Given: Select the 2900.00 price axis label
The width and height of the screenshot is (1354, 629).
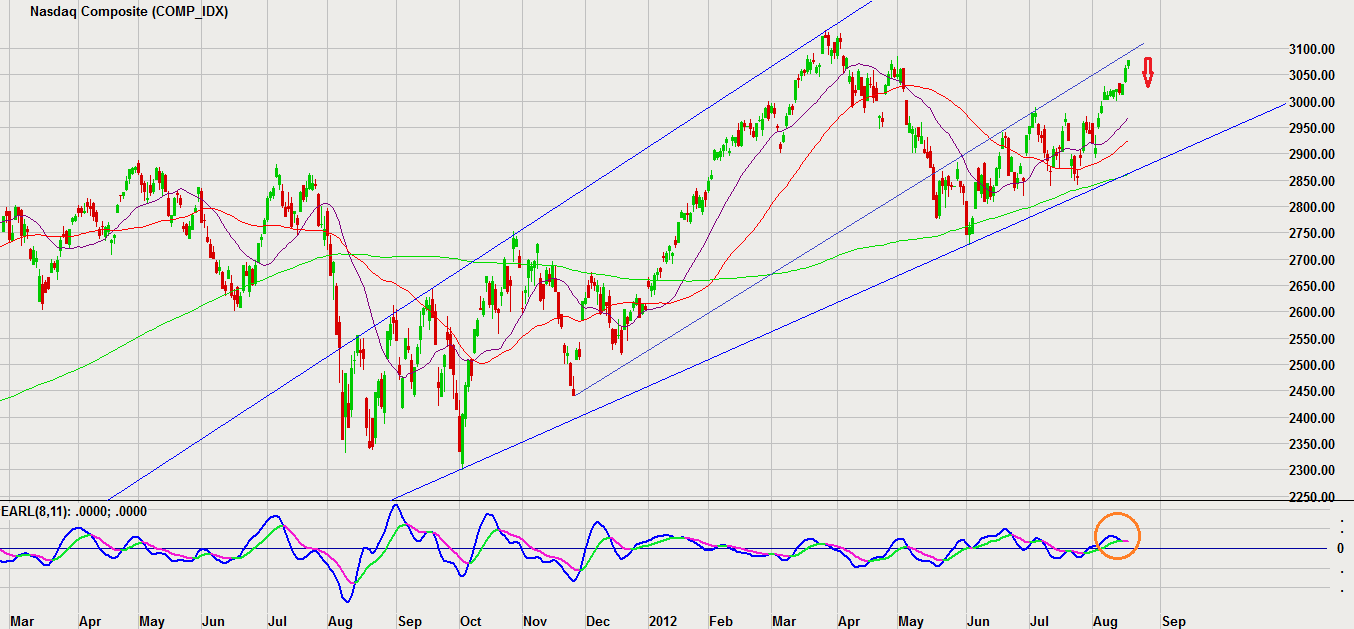Looking at the screenshot, I should 1309,155.
